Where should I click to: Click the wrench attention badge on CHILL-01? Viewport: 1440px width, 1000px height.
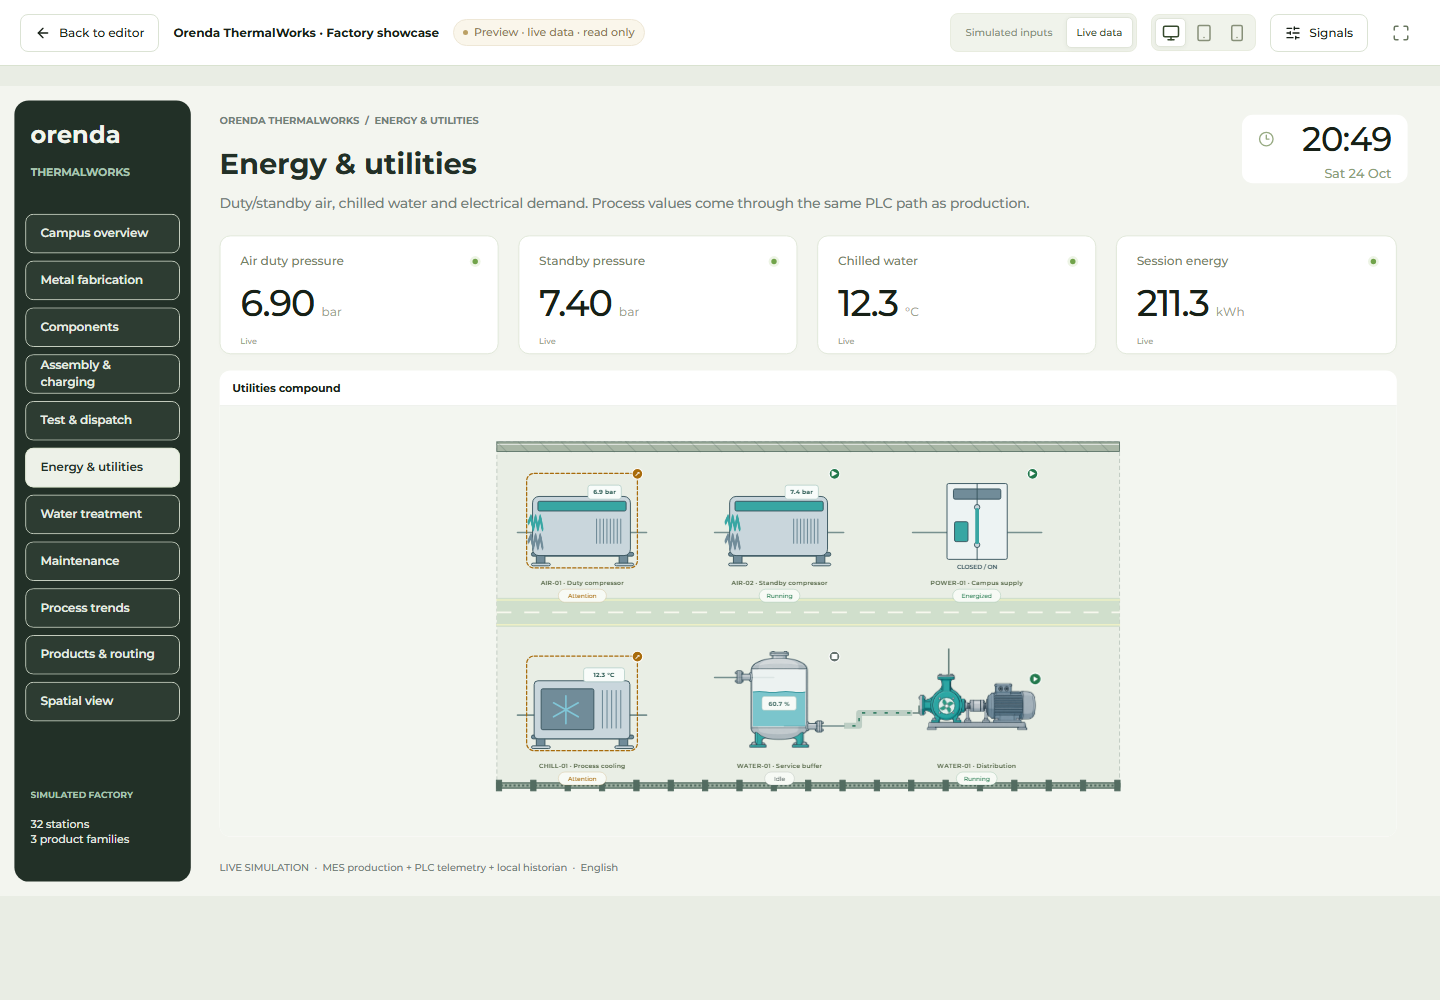637,657
